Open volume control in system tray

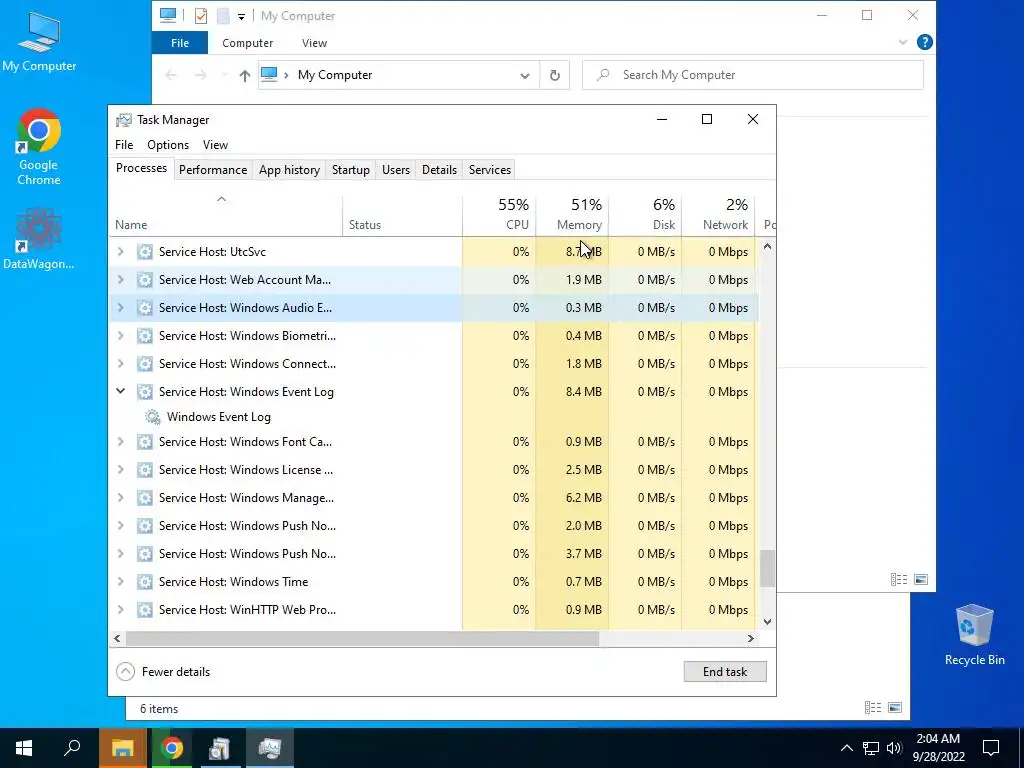pos(894,748)
